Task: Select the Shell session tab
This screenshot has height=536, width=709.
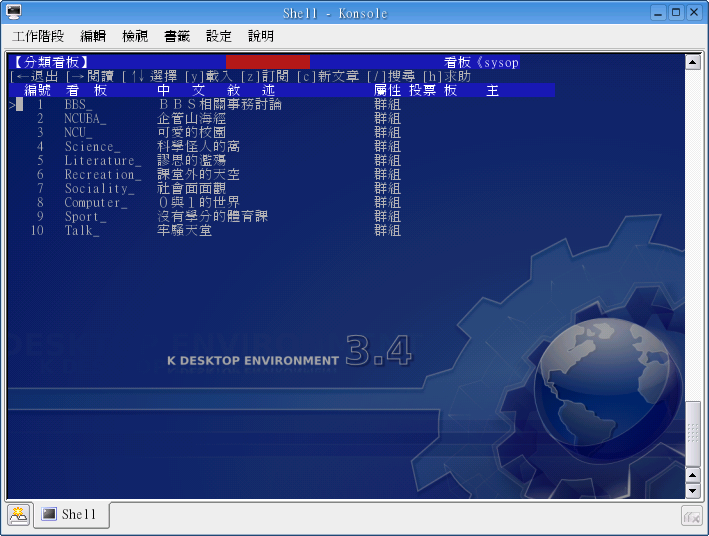Action: [x=72, y=515]
